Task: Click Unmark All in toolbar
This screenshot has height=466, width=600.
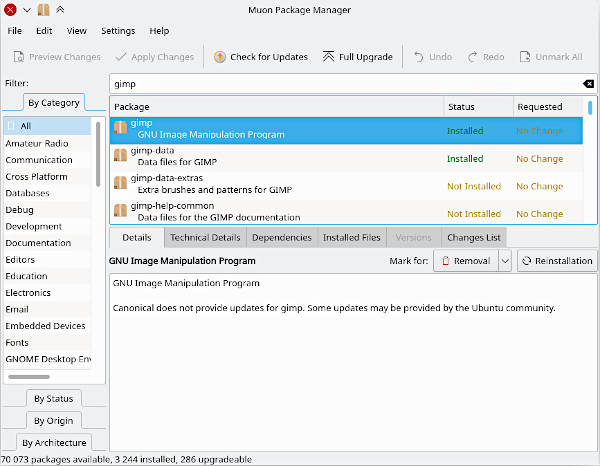Action: 551,57
